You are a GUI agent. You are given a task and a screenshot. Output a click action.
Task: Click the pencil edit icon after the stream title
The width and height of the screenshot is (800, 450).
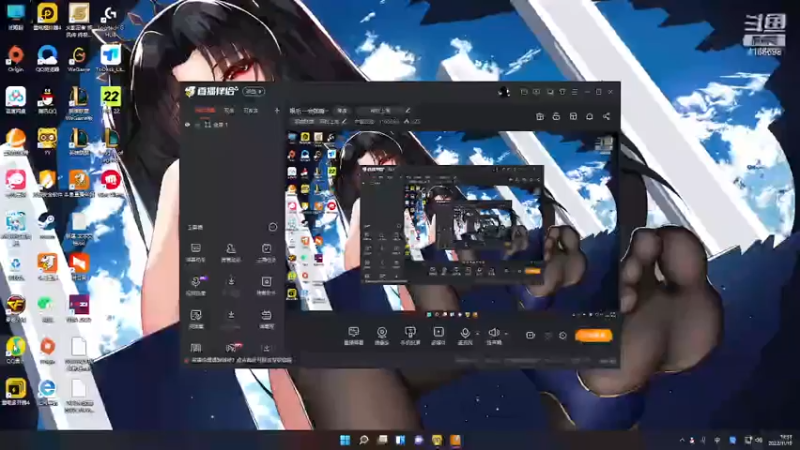408,110
